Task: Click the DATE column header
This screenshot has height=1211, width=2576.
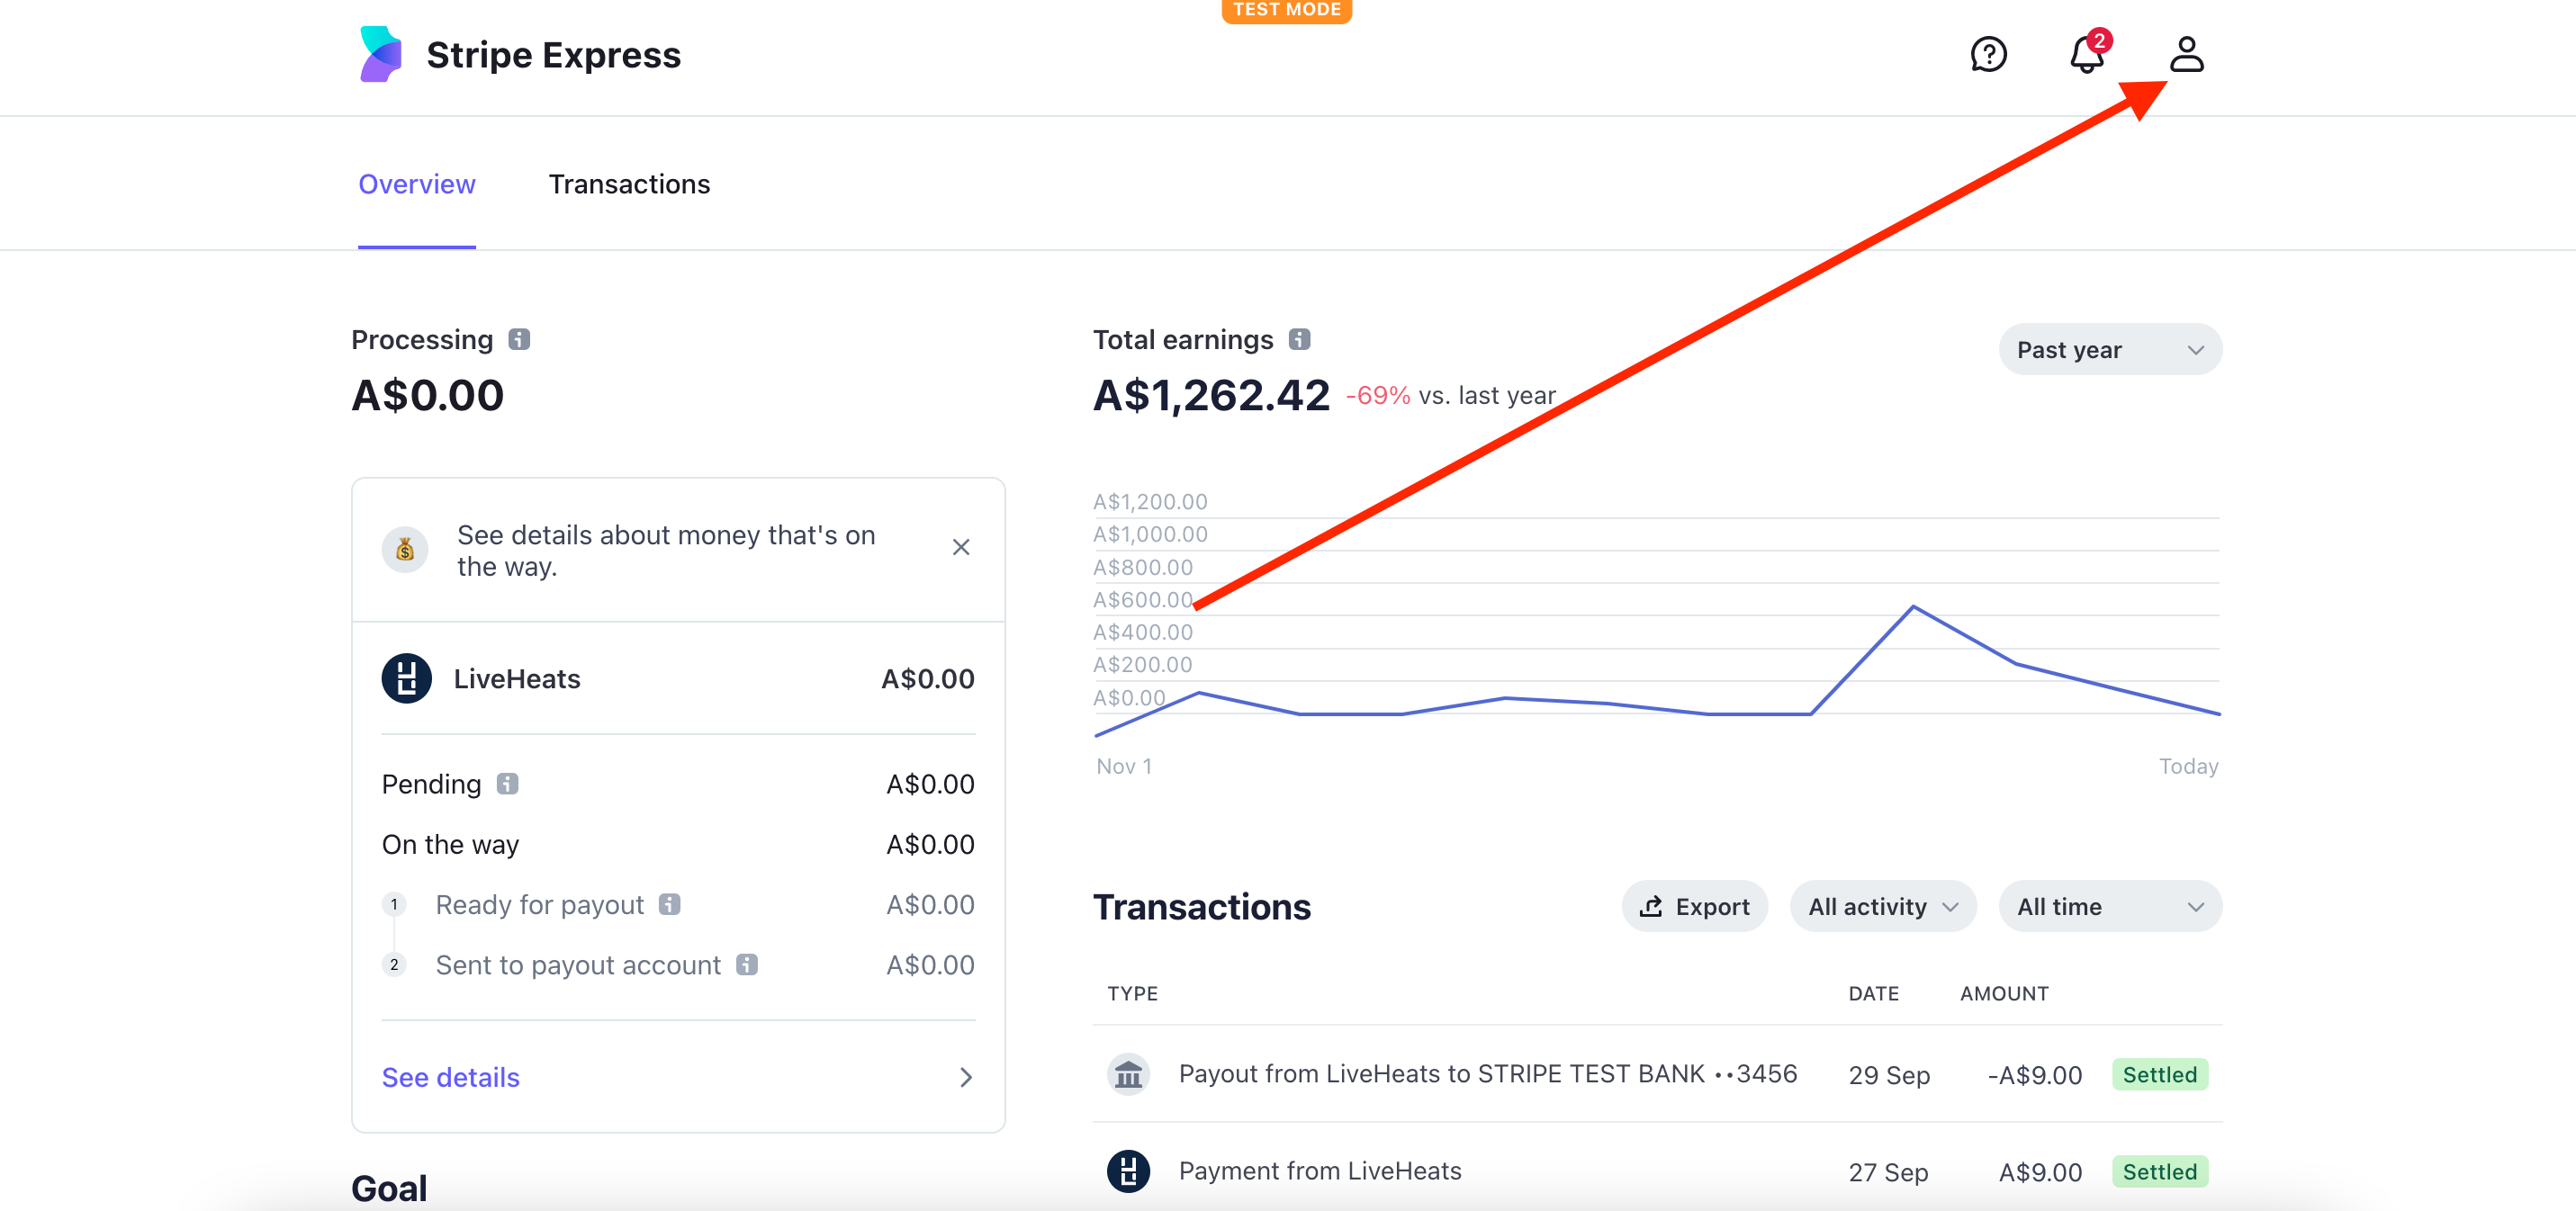Action: click(x=1873, y=993)
